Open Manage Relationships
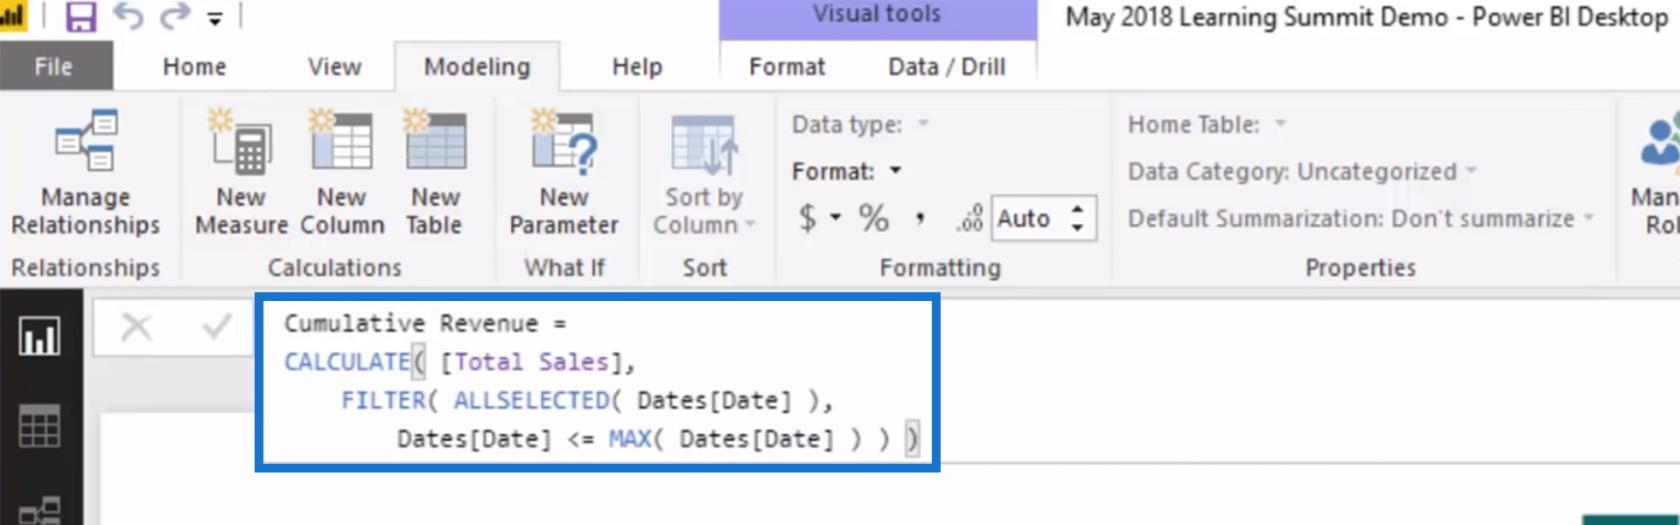1680x525 pixels. [85, 173]
